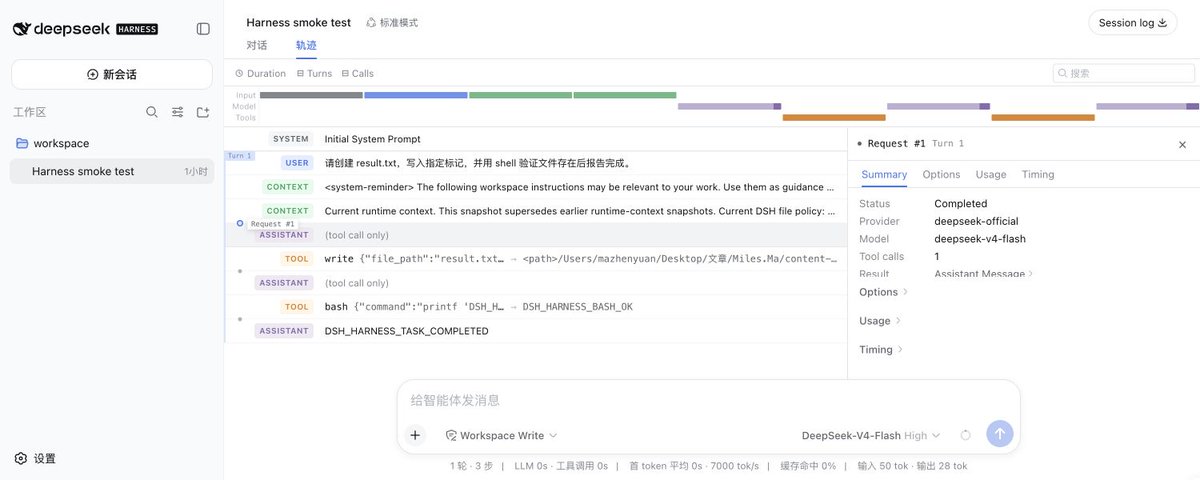This screenshot has width=1200, height=480.
Task: Open the bash TOOL row
Action: pyautogui.click(x=536, y=307)
